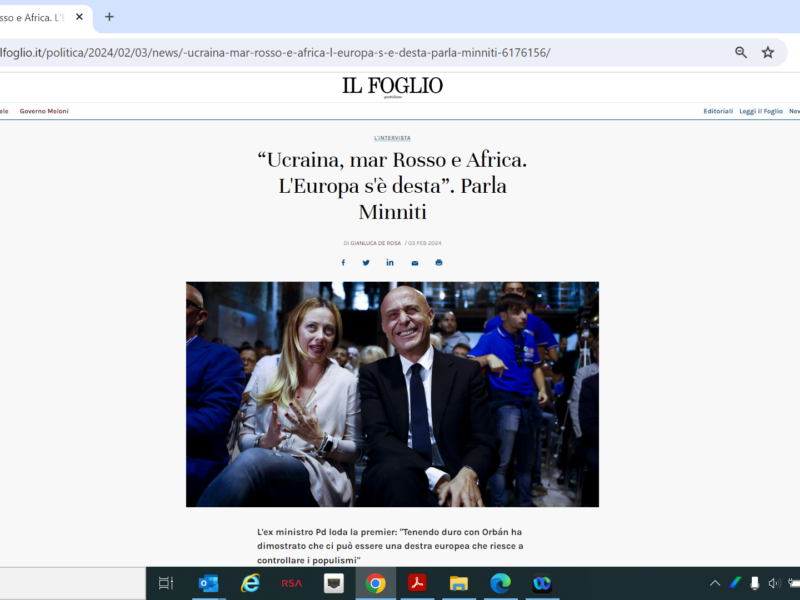Click the zoom magnifier in address bar

[x=741, y=52]
